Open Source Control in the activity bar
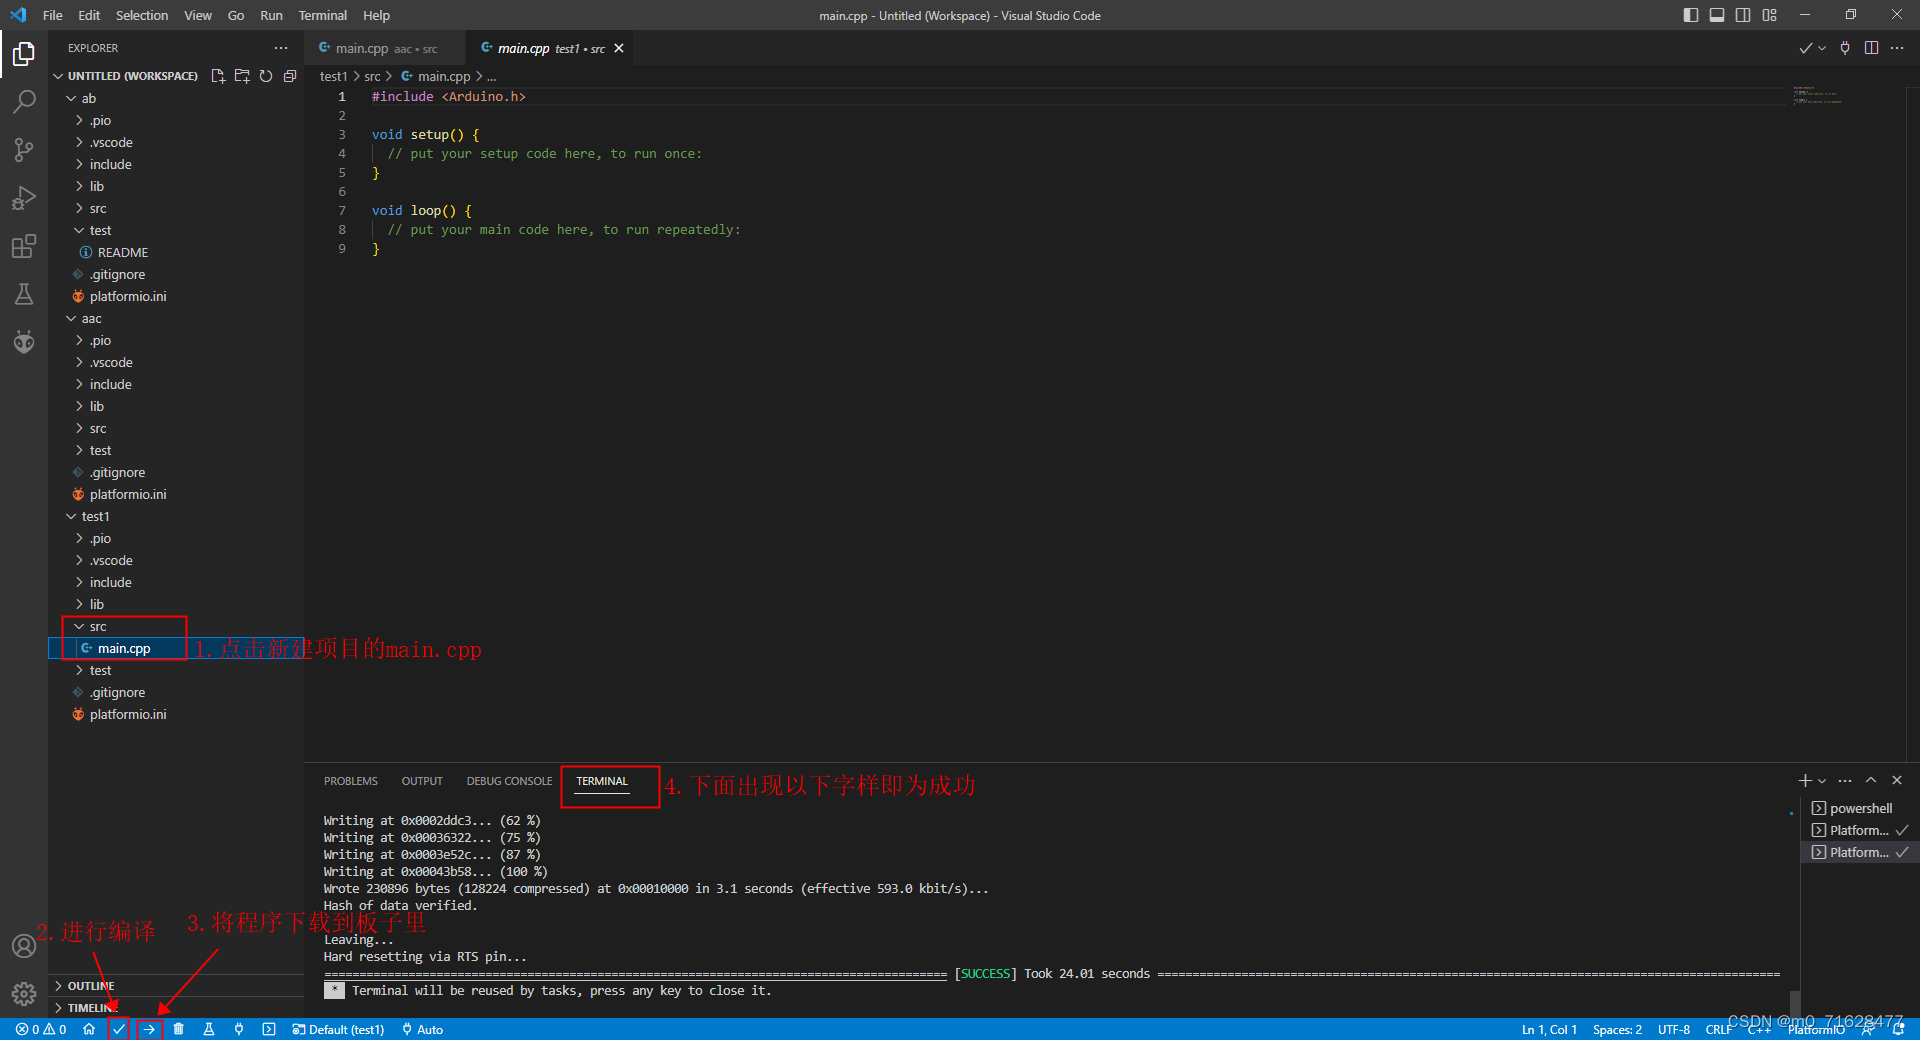The image size is (1920, 1040). coord(24,149)
